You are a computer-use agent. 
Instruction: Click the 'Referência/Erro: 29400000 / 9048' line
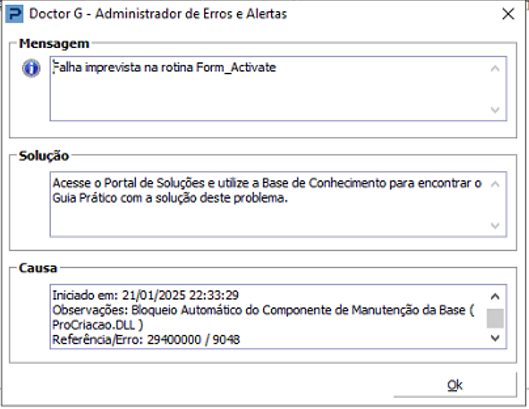pyautogui.click(x=146, y=339)
